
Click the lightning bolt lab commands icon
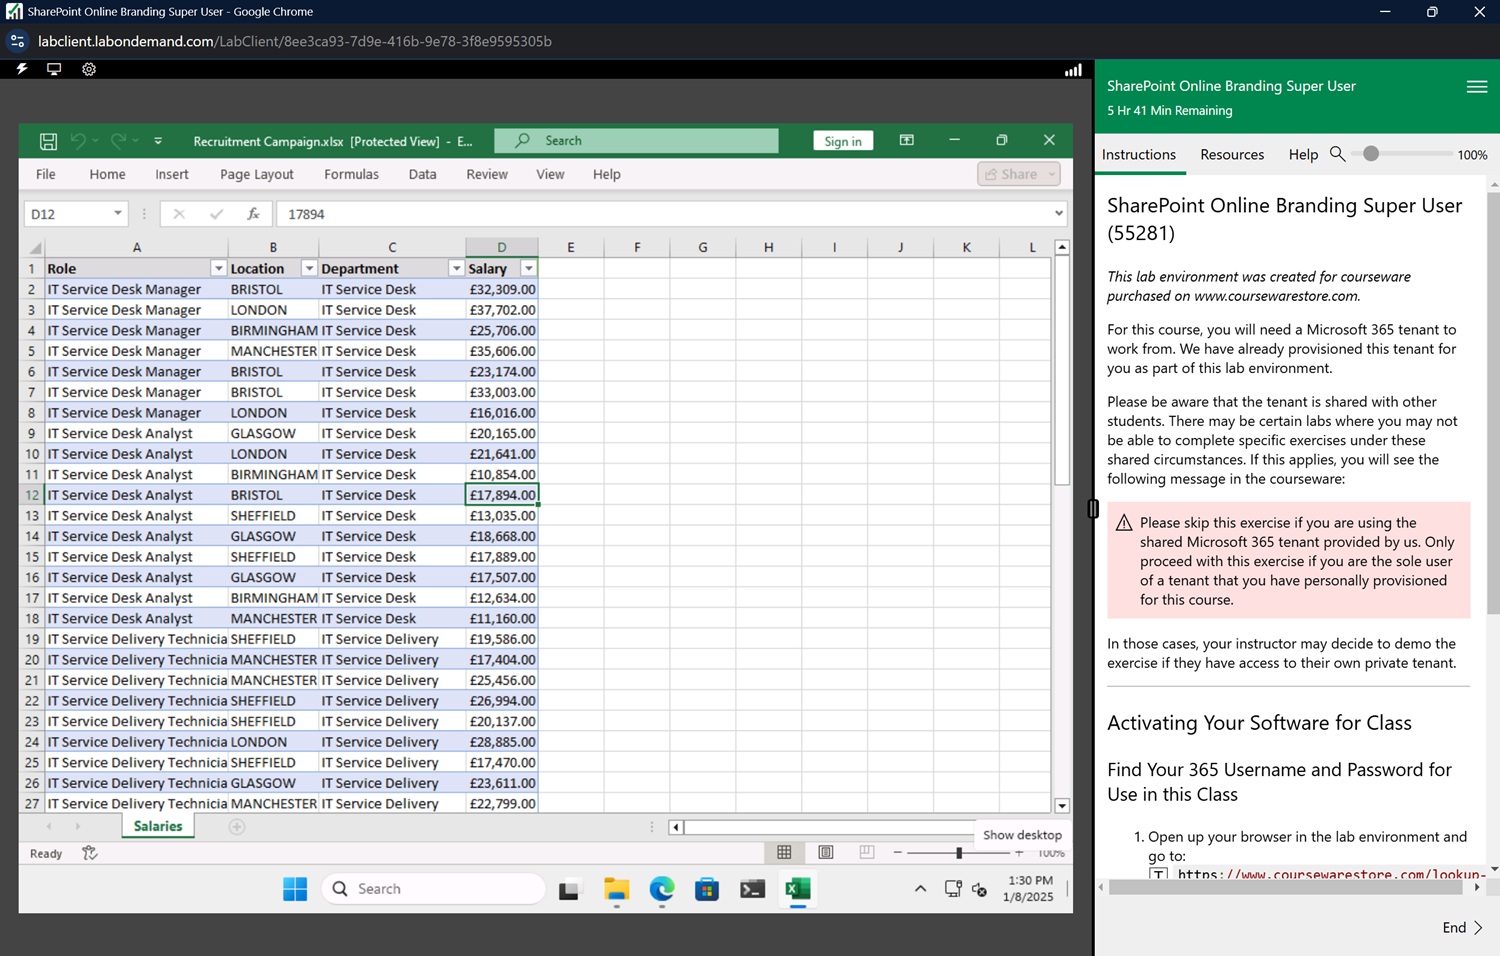[22, 69]
